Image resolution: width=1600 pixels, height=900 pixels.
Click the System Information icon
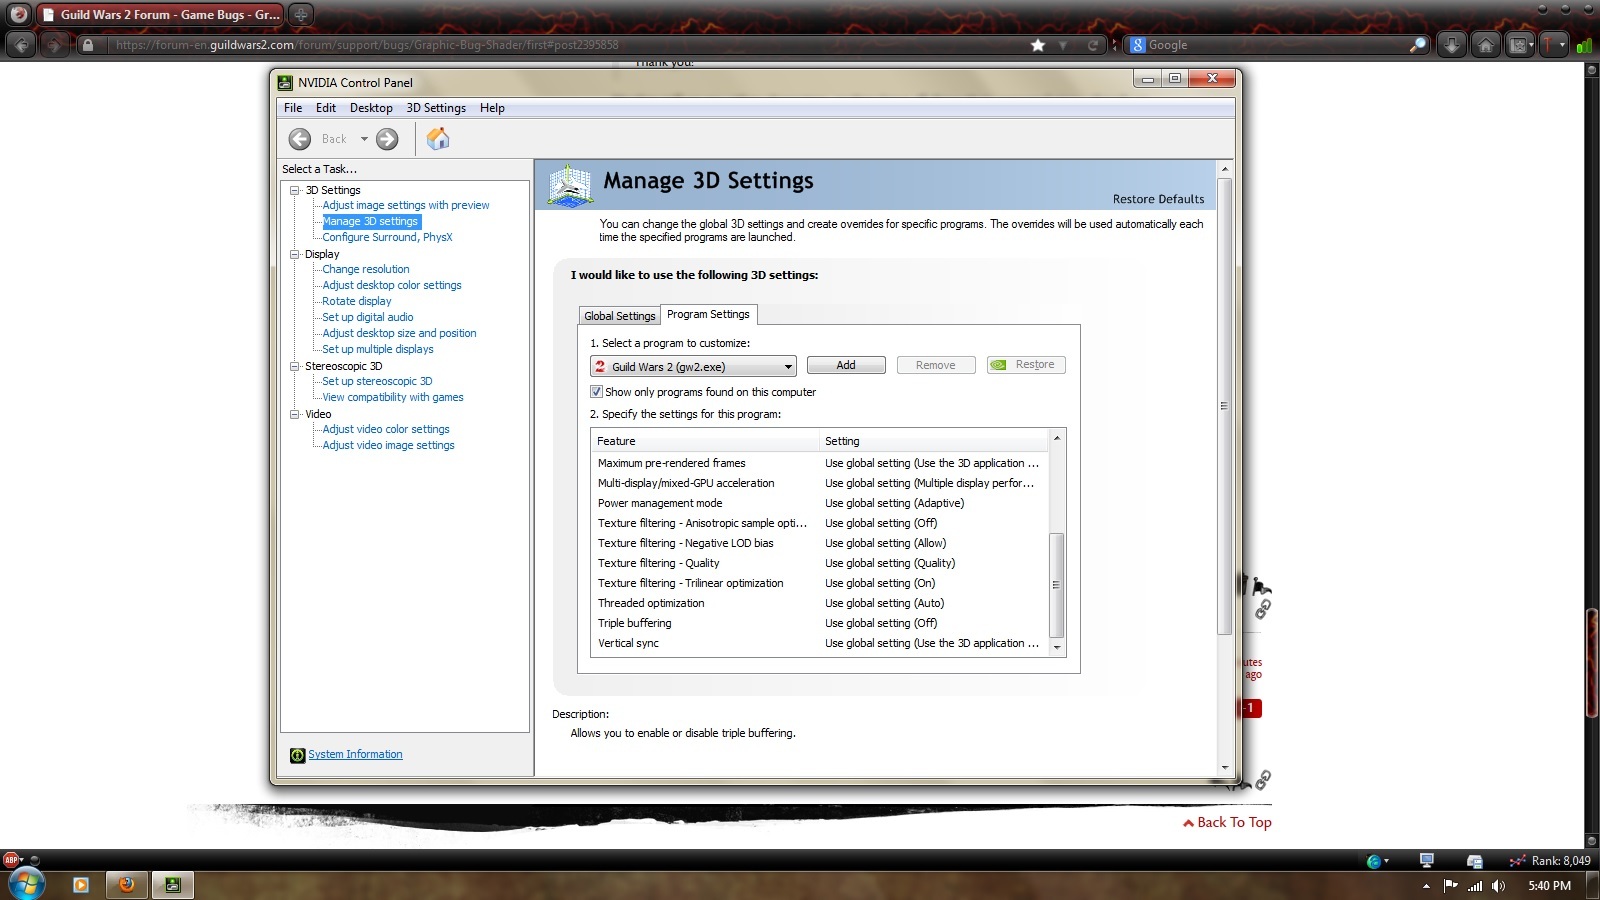pyautogui.click(x=297, y=755)
